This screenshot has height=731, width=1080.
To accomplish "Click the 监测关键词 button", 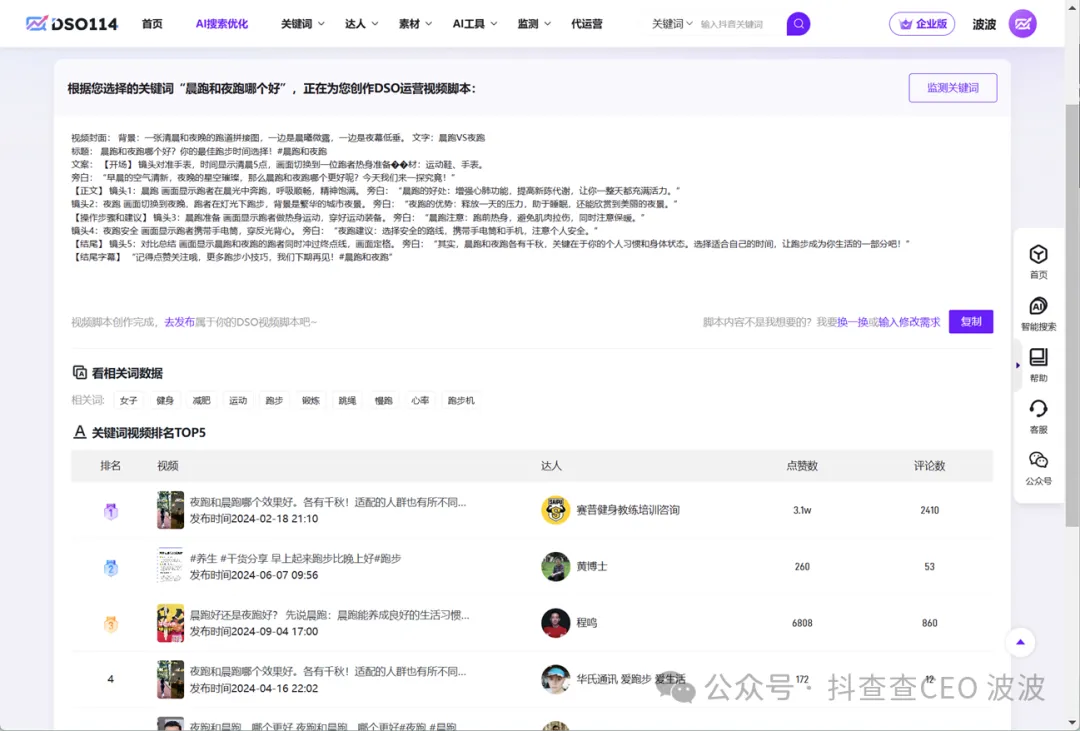I will click(x=952, y=88).
